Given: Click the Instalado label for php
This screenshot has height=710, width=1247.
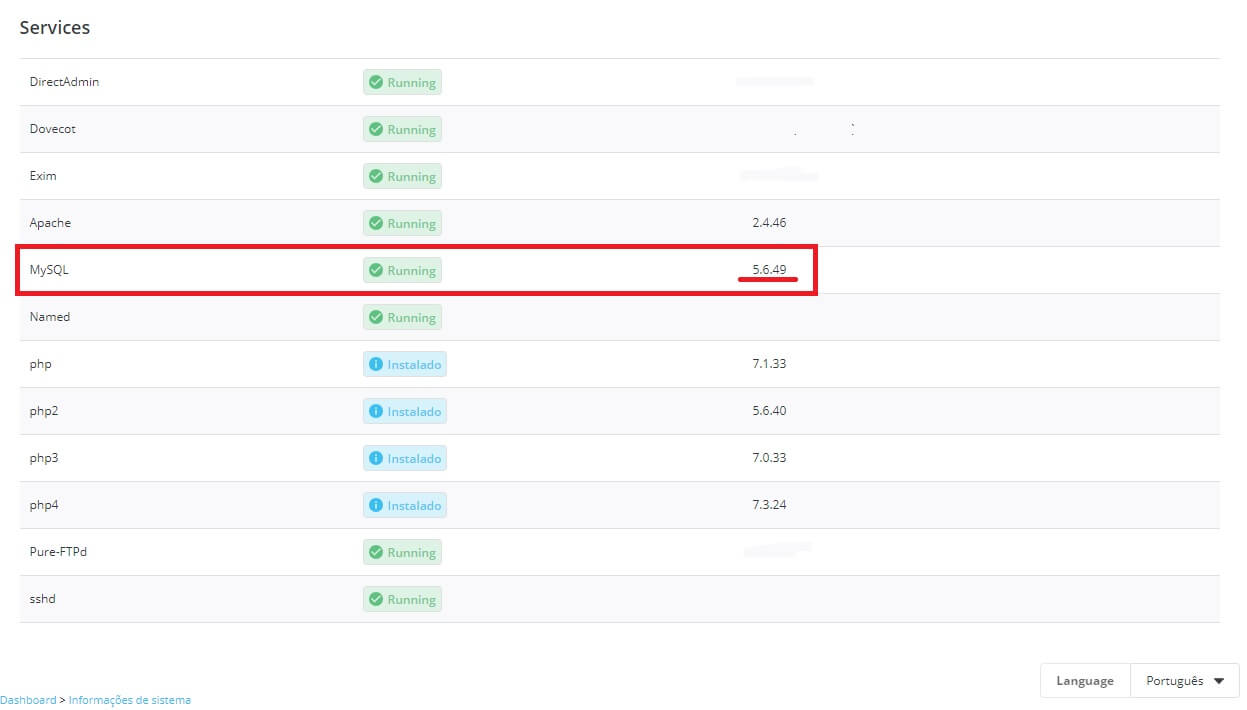Looking at the screenshot, I should tap(414, 365).
